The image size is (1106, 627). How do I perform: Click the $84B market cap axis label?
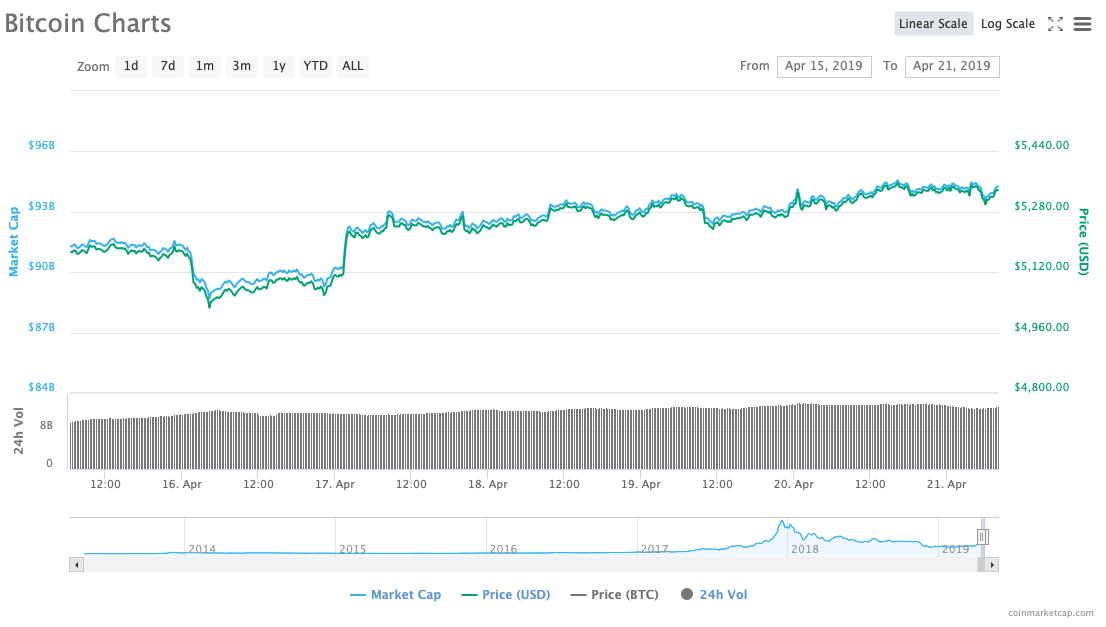(x=41, y=387)
